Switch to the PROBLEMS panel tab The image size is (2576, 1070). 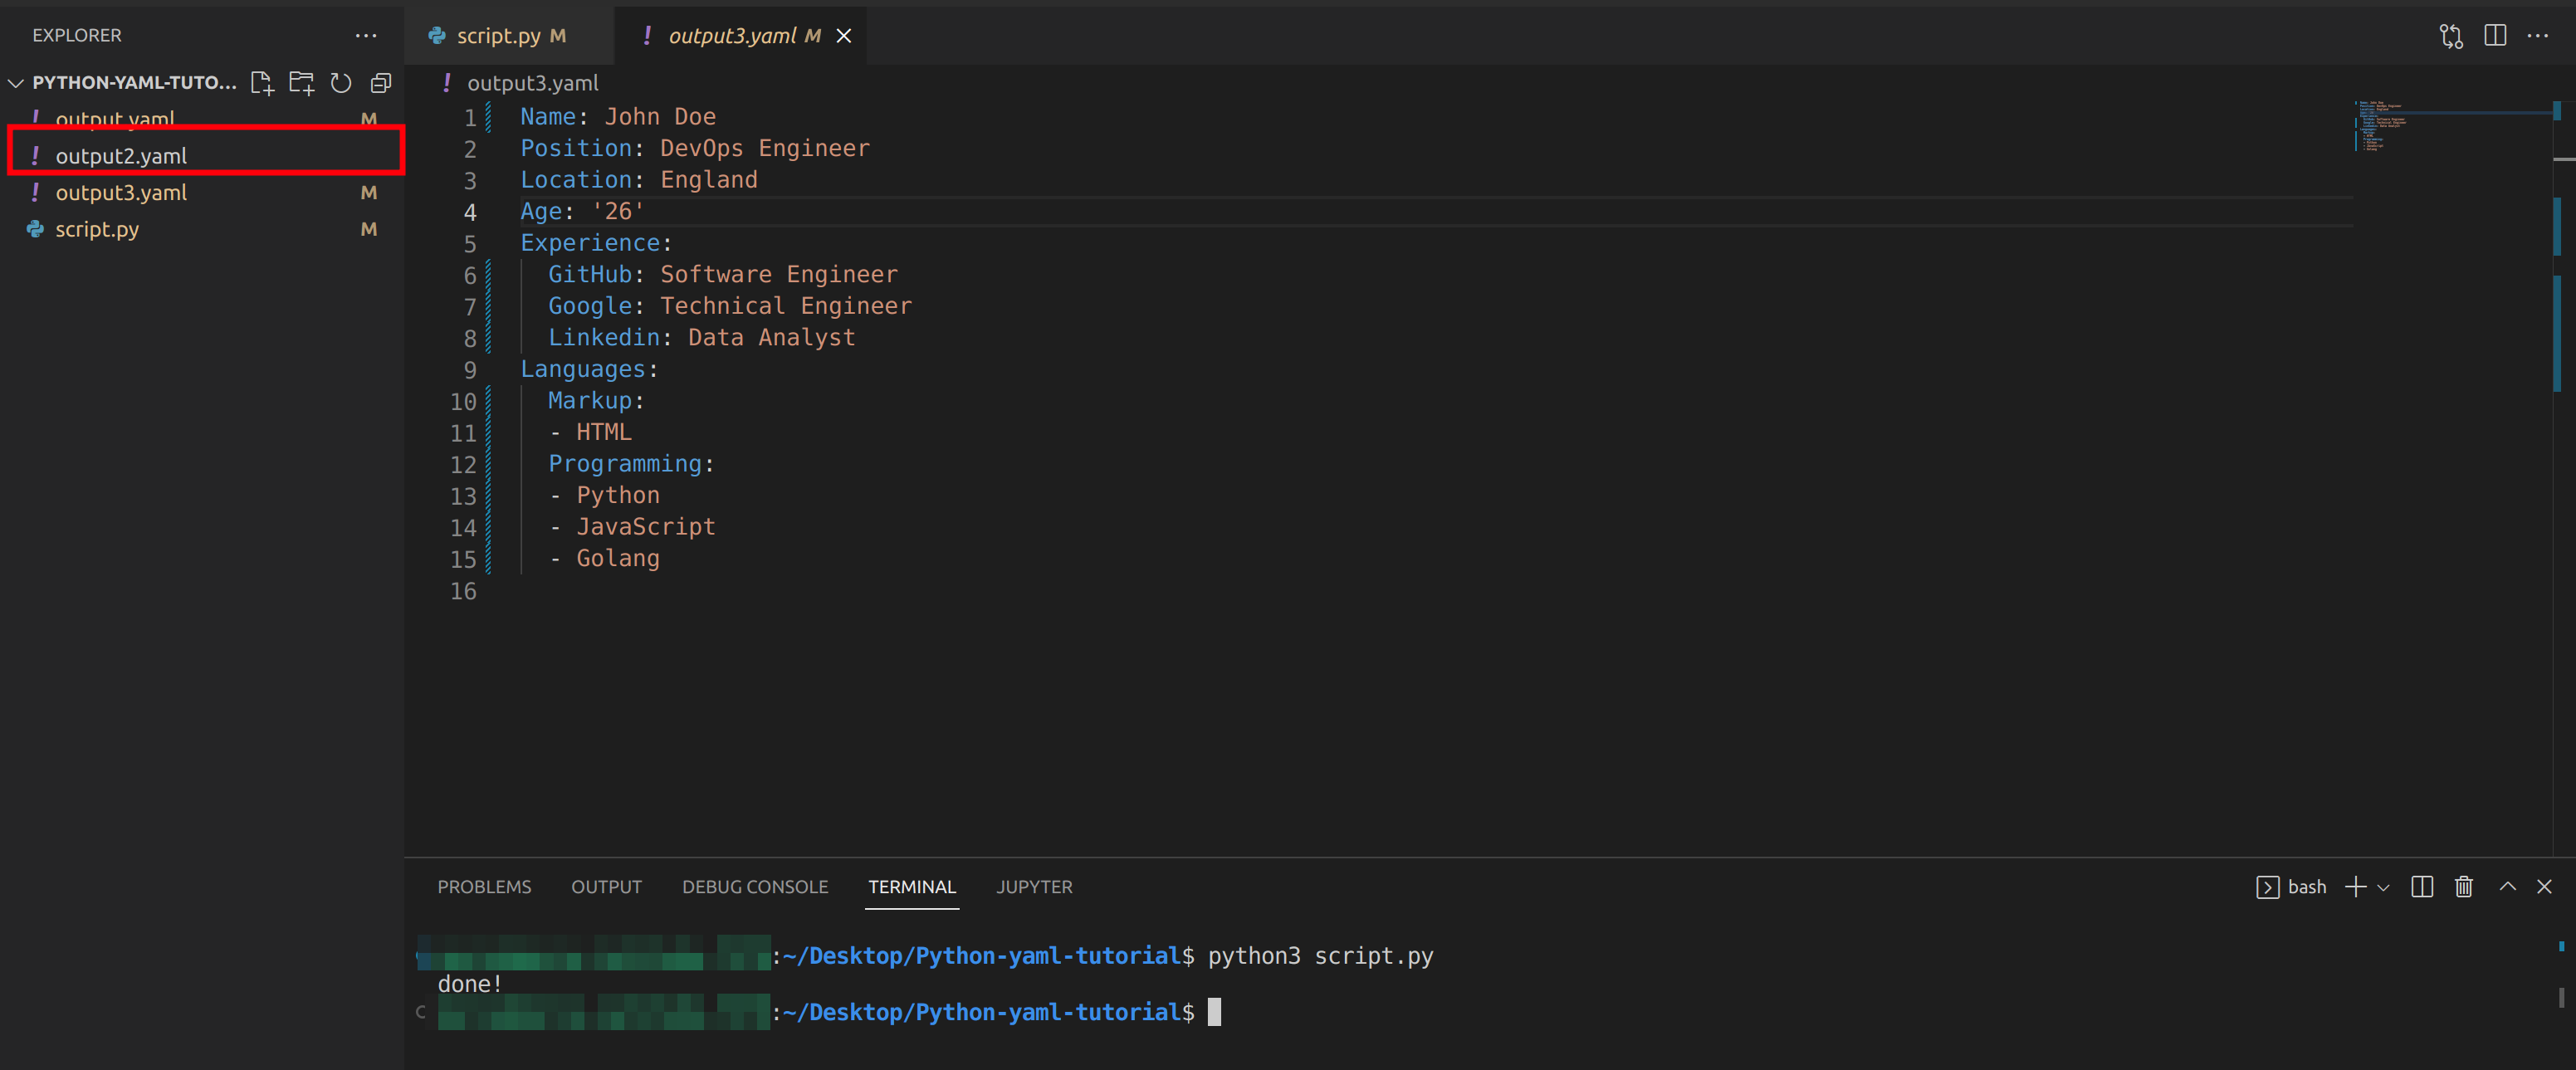484,887
